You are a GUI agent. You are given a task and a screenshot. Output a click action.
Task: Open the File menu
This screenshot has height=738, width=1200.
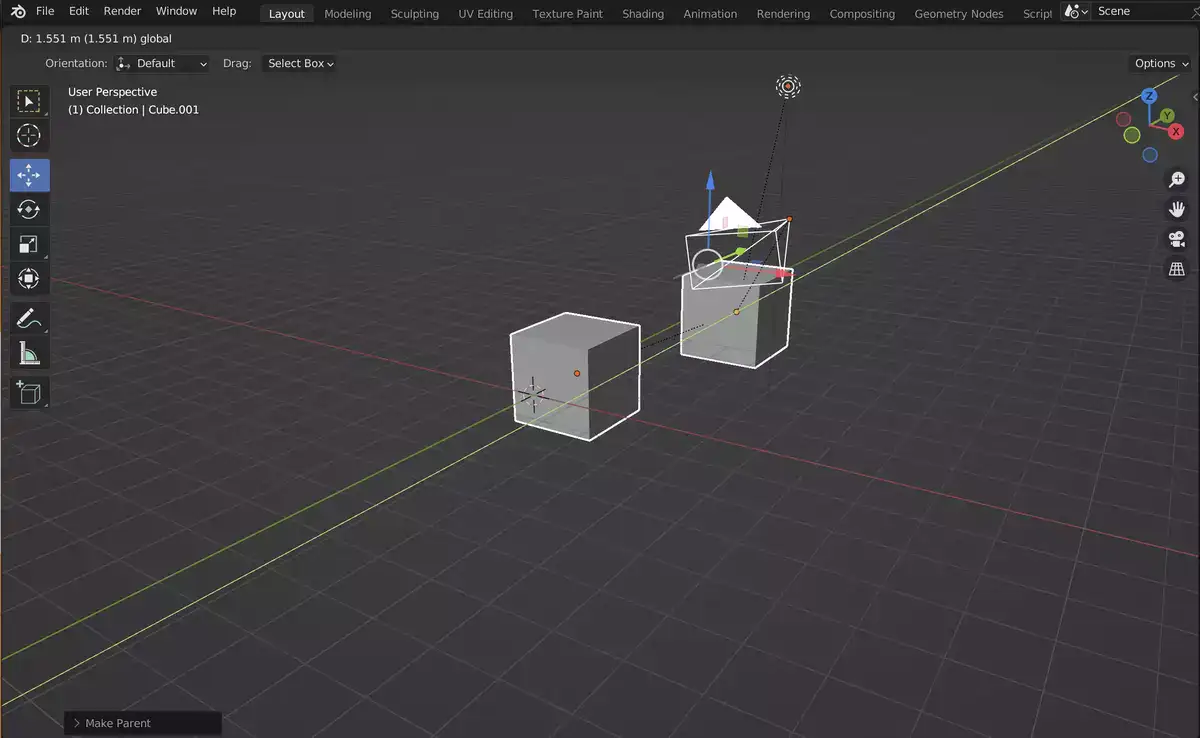45,11
